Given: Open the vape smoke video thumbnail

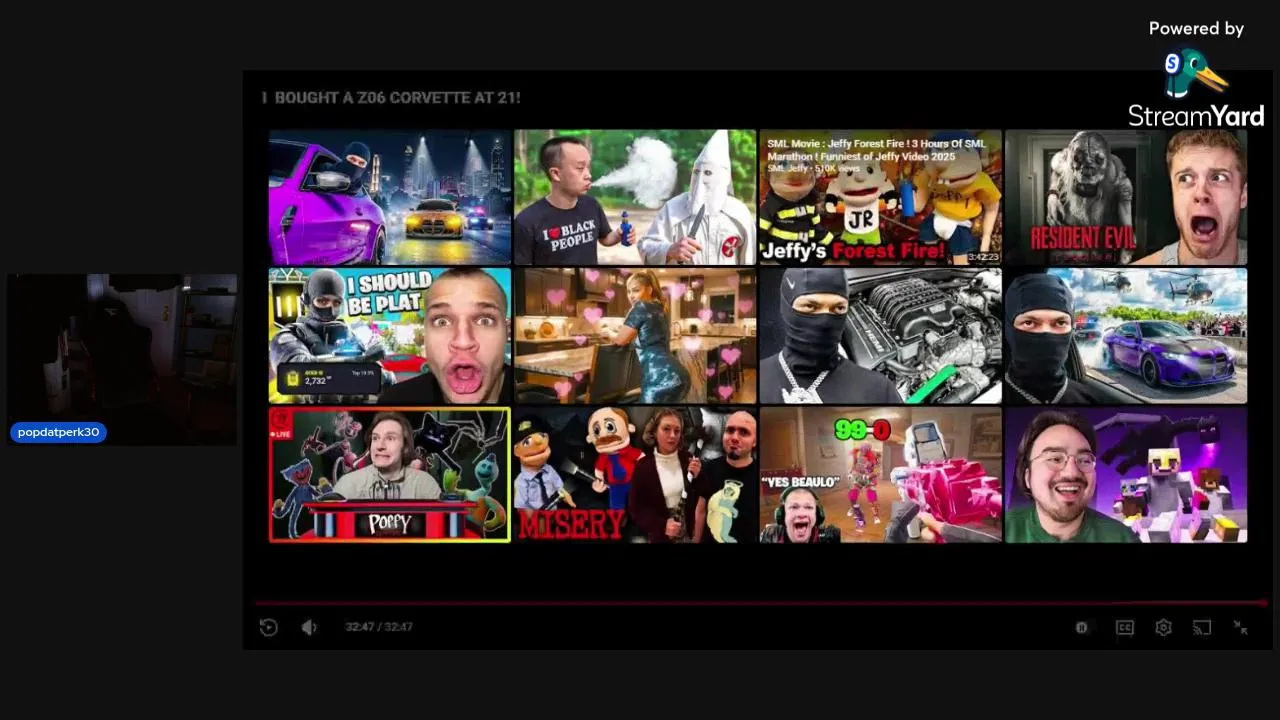Looking at the screenshot, I should [635, 197].
